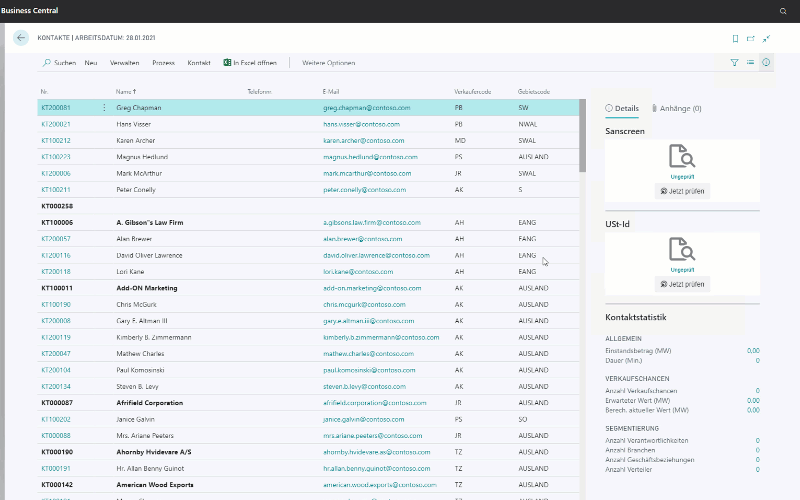Click the collapse page arrows icon

[x=766, y=38]
